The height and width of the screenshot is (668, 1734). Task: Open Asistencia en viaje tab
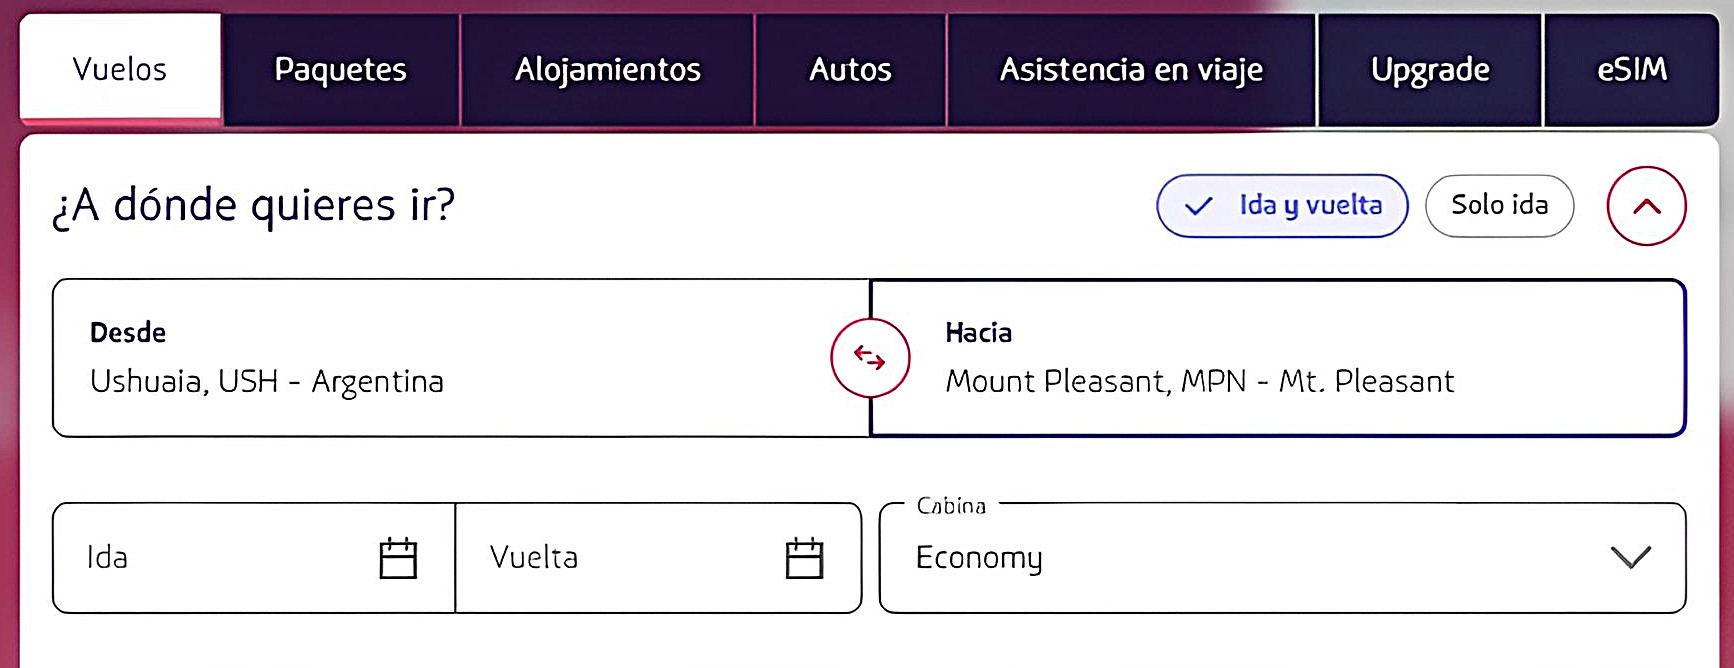coord(1131,70)
